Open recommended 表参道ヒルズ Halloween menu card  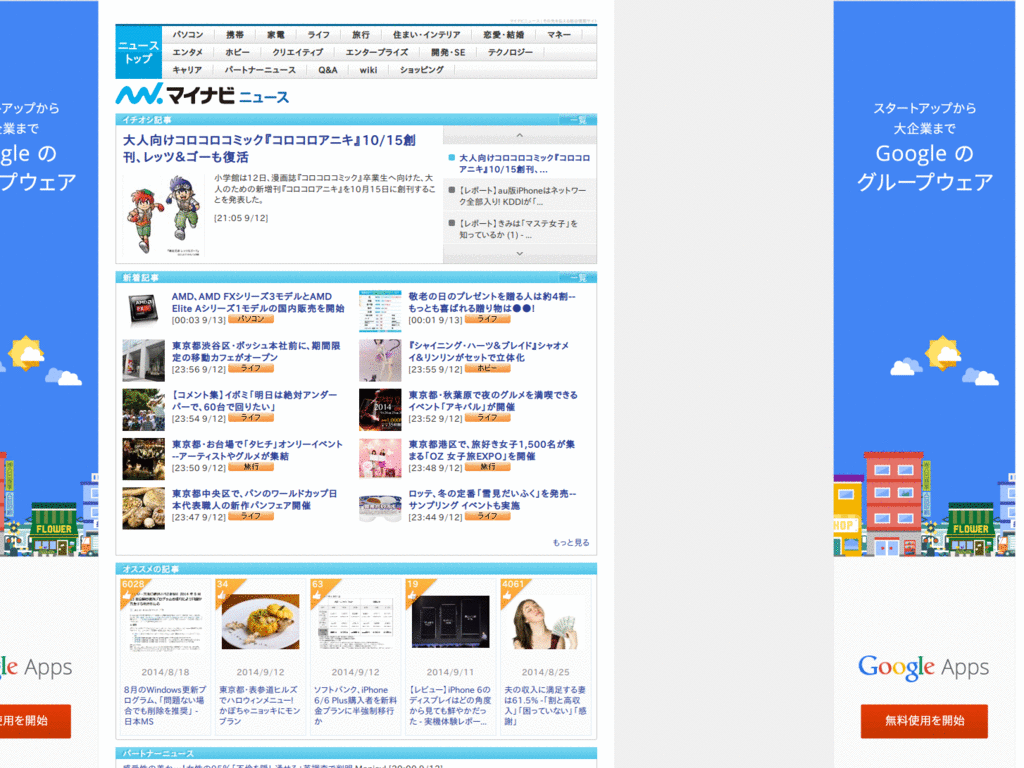260,656
